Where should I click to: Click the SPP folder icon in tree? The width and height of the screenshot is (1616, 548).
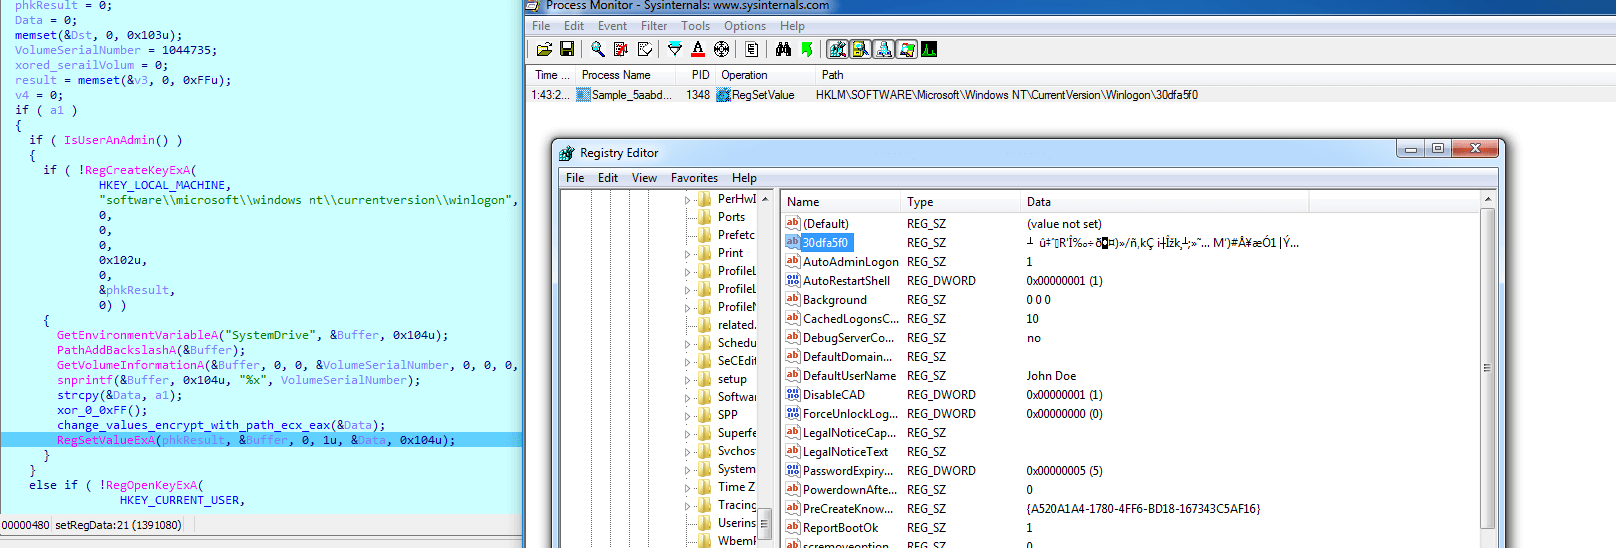click(705, 414)
